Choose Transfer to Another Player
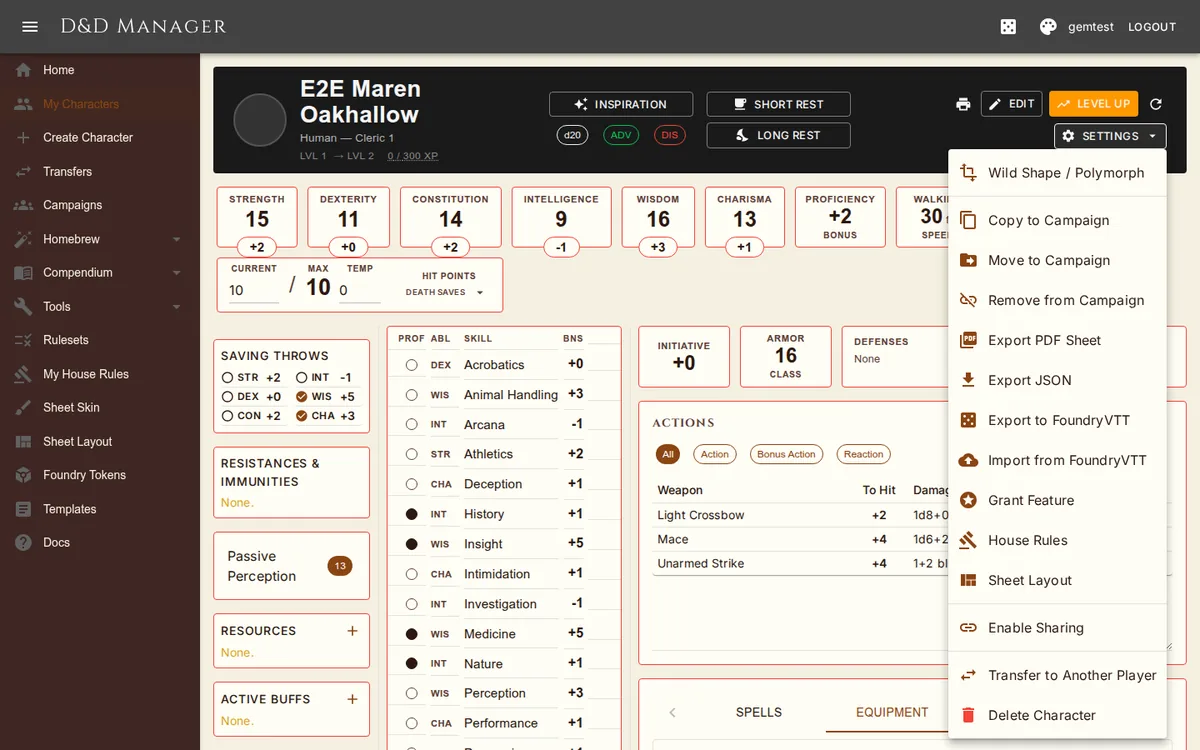Image resolution: width=1200 pixels, height=750 pixels. 1057,676
